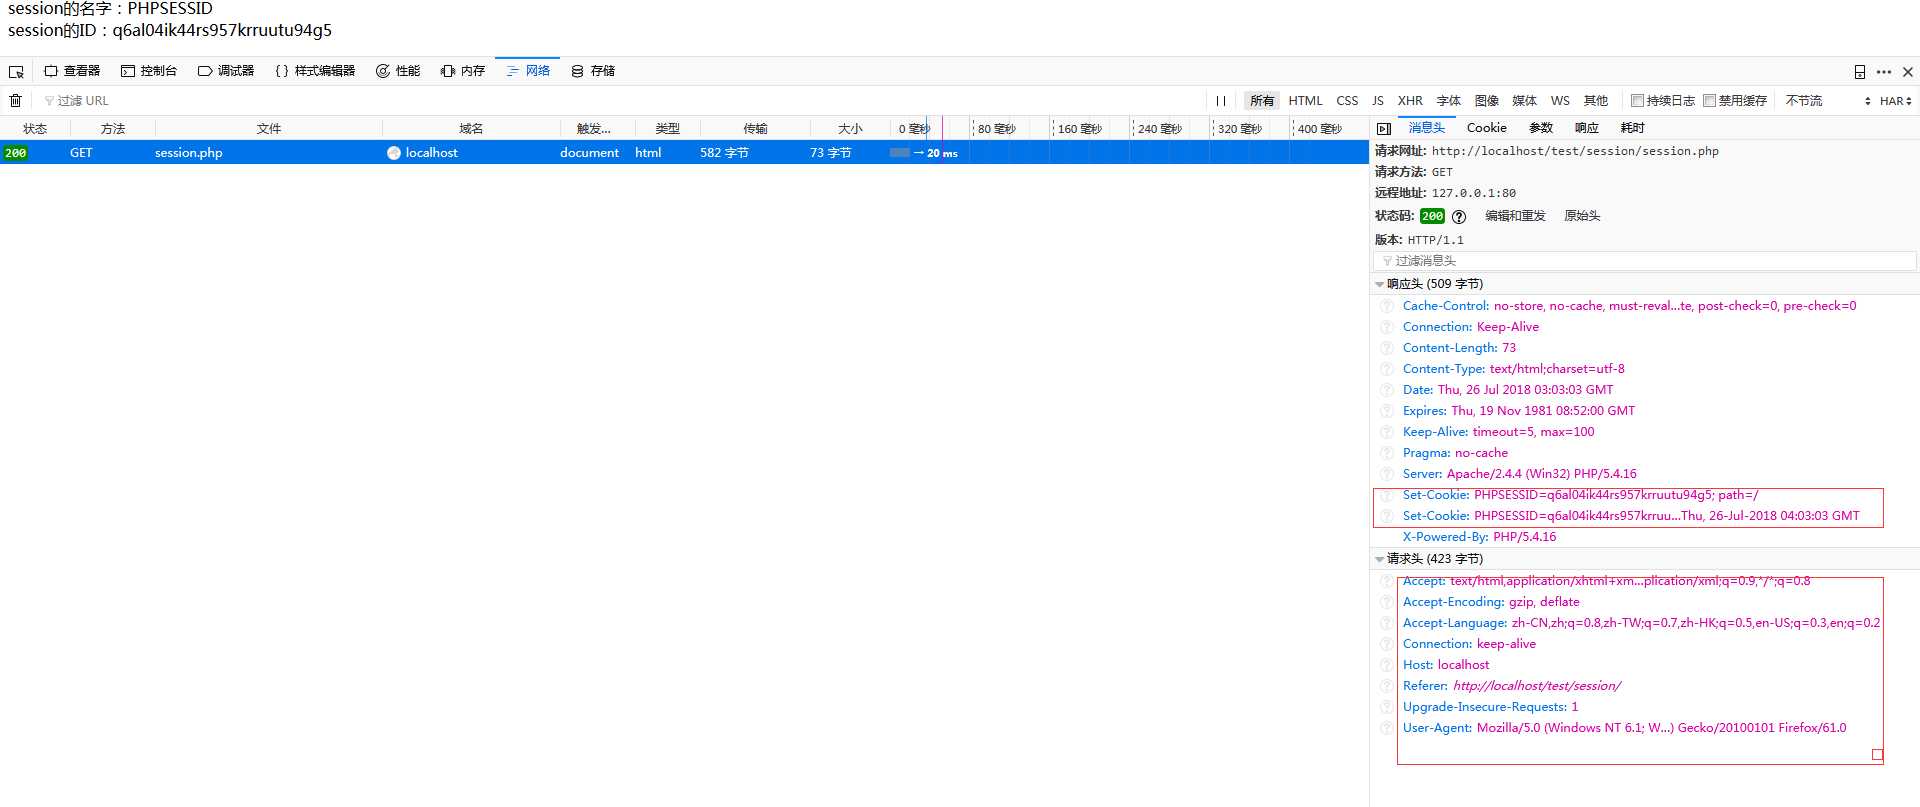The width and height of the screenshot is (1920, 807).
Task: Toggle the request details side panel
Action: pos(1384,129)
